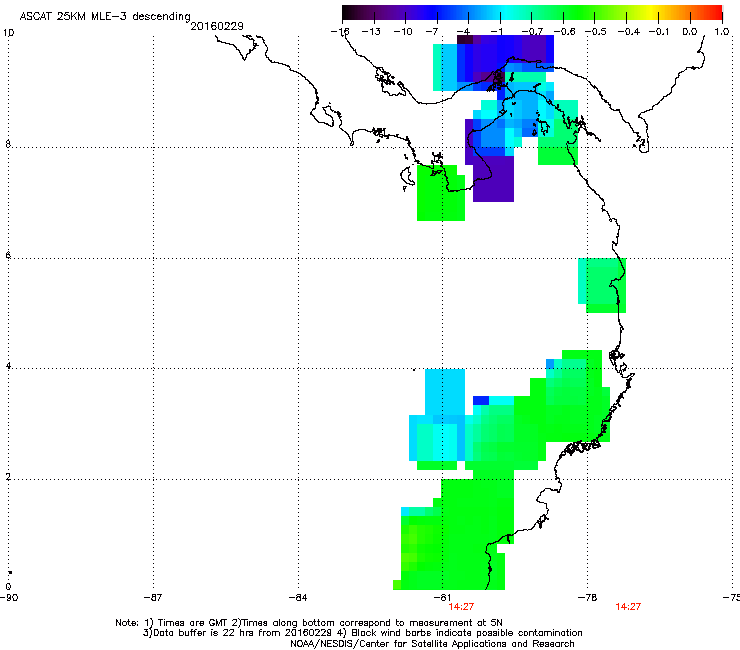Click the note line starting 'Note: 1) Times are GMT'
Screen dimensions: 740x650
coord(309,623)
